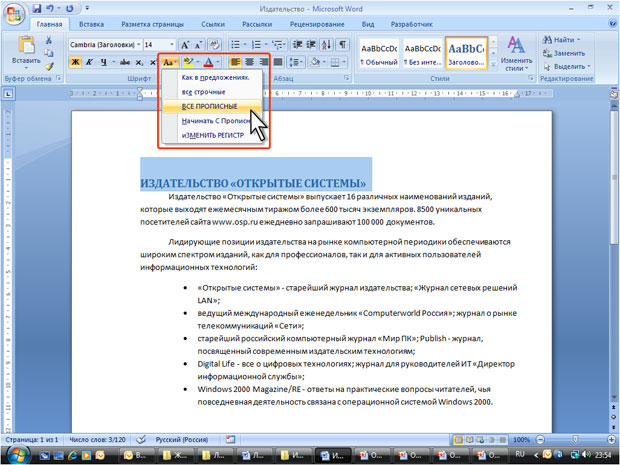The width and height of the screenshot is (620, 465).
Task: Click word count 'Число слов: 3/120'
Action: (x=97, y=439)
